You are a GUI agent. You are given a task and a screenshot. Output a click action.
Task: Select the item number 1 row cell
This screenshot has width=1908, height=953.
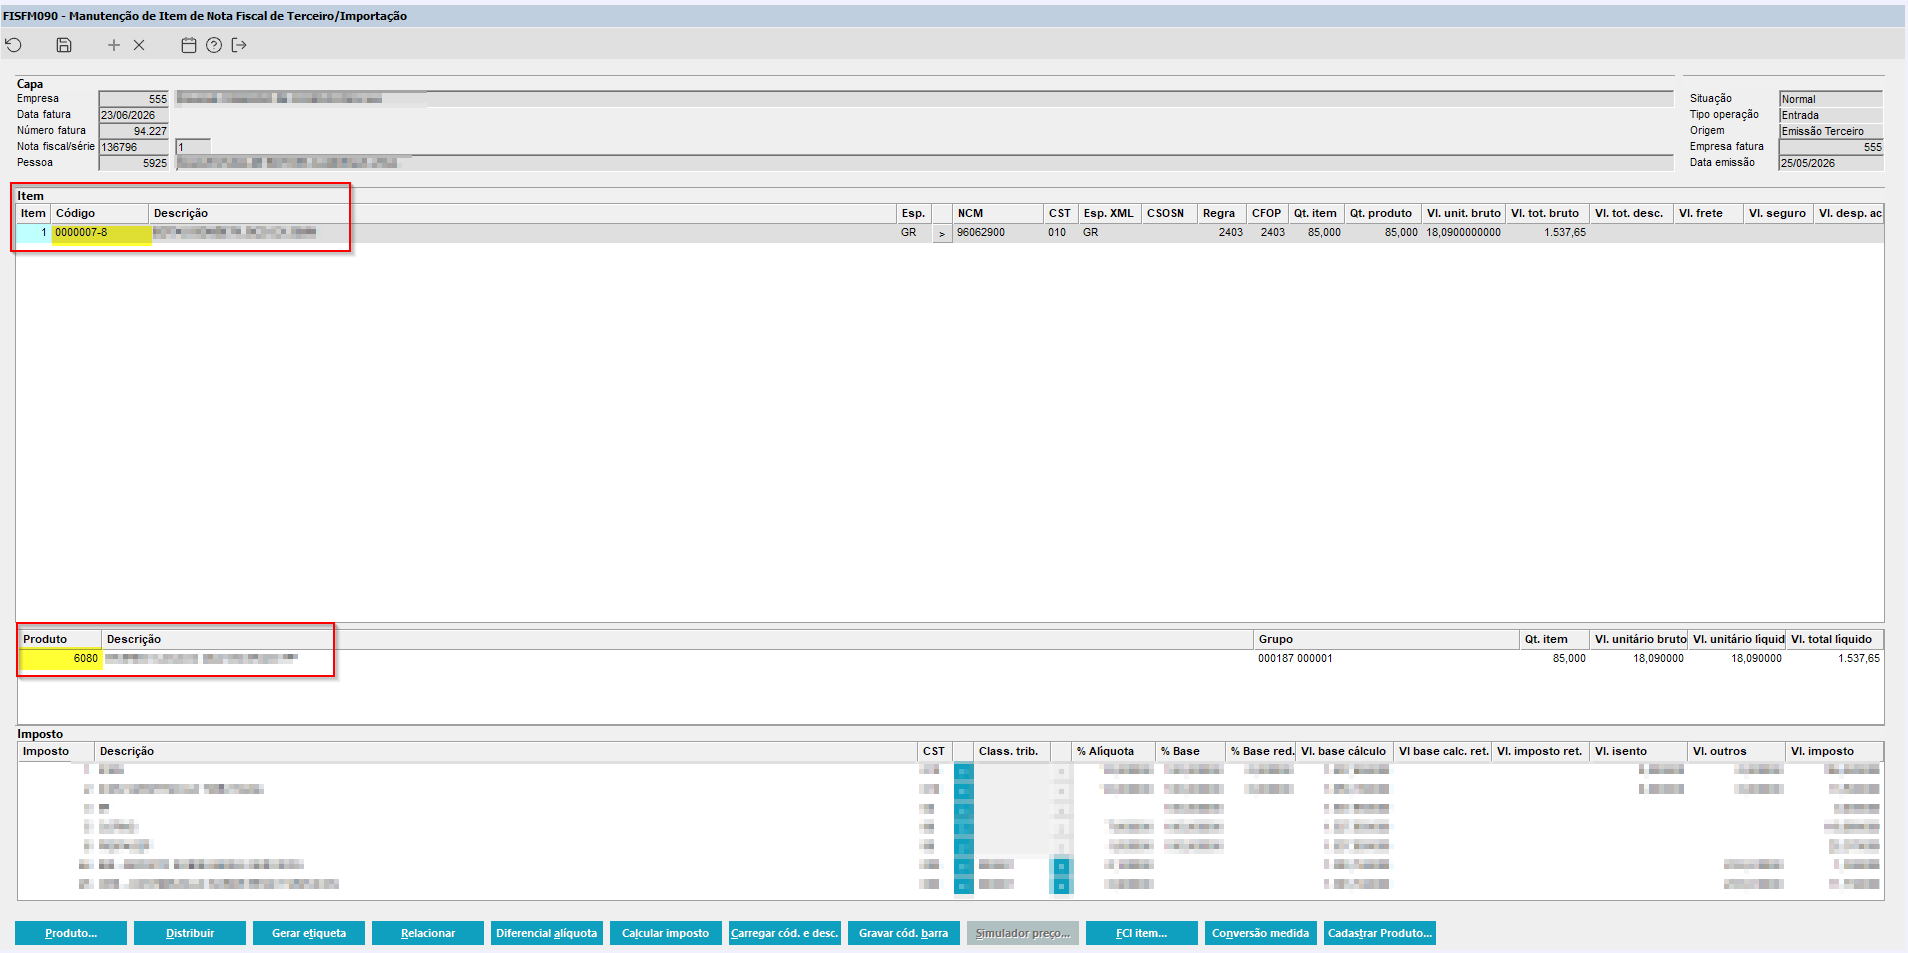coord(33,233)
